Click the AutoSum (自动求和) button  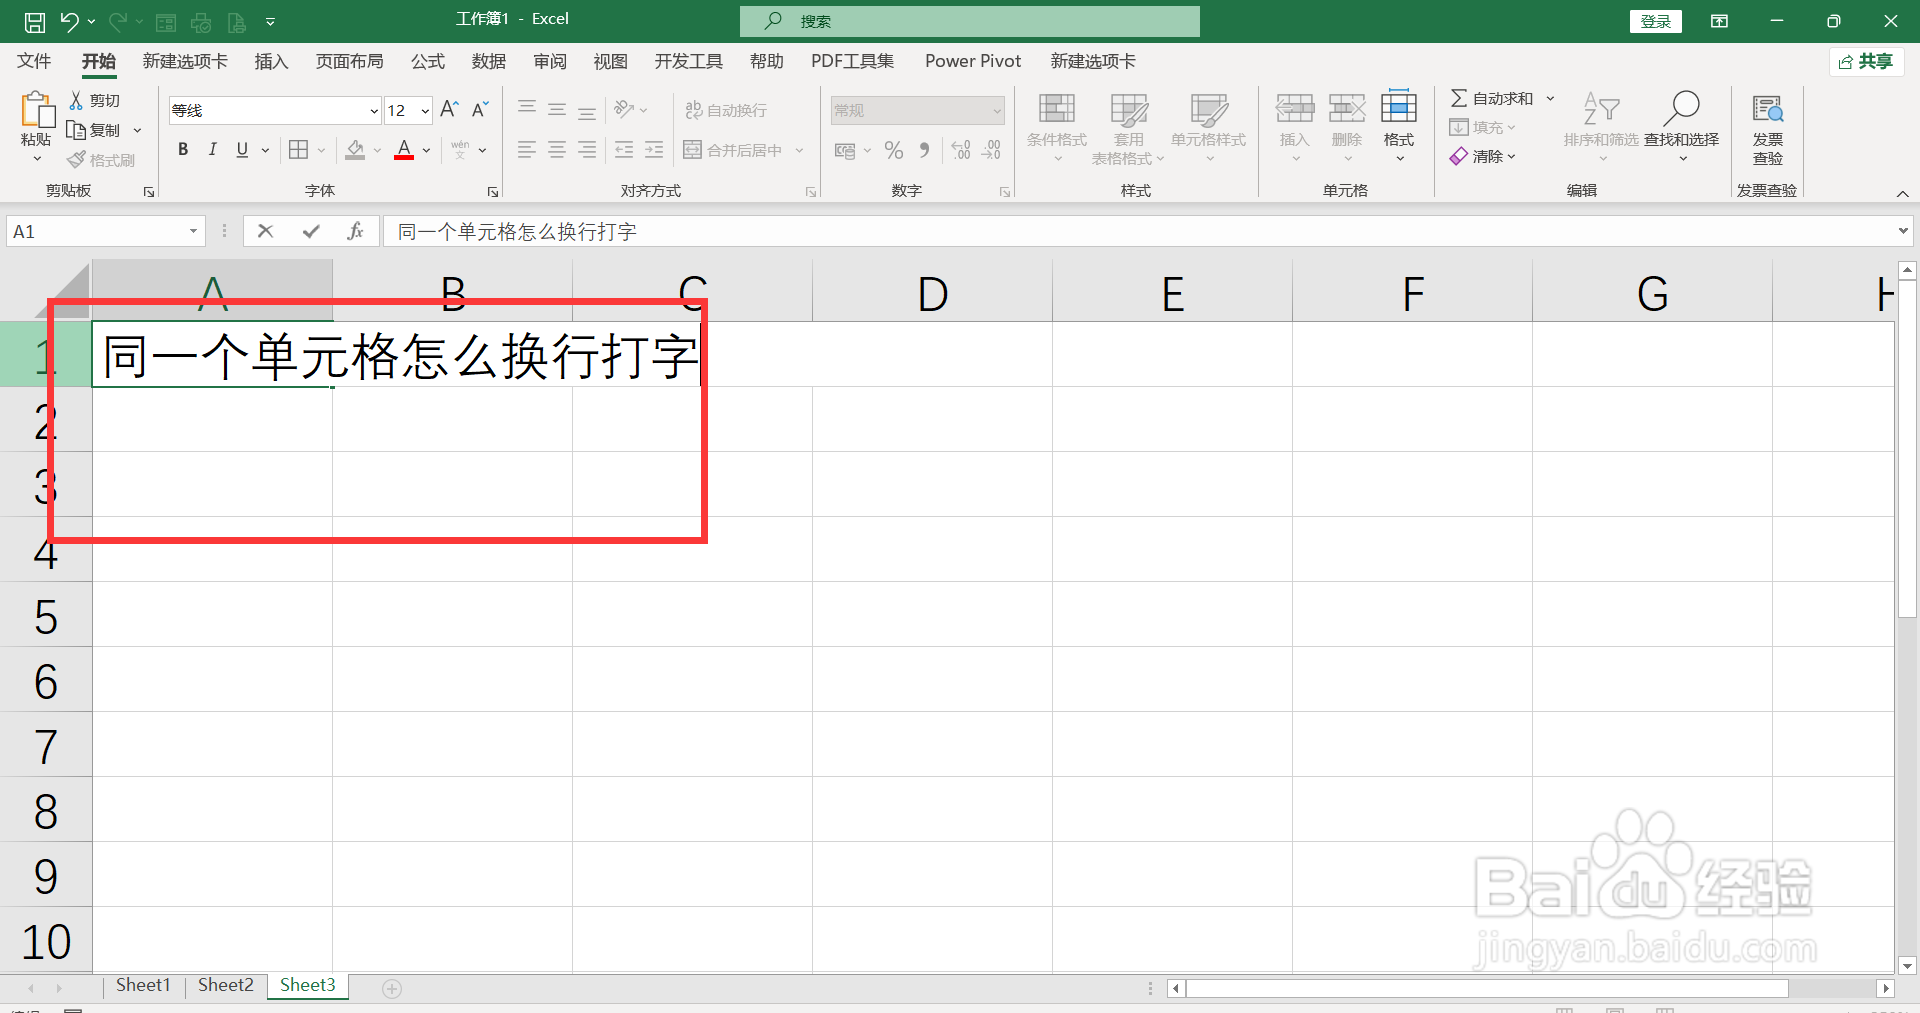pos(1492,98)
